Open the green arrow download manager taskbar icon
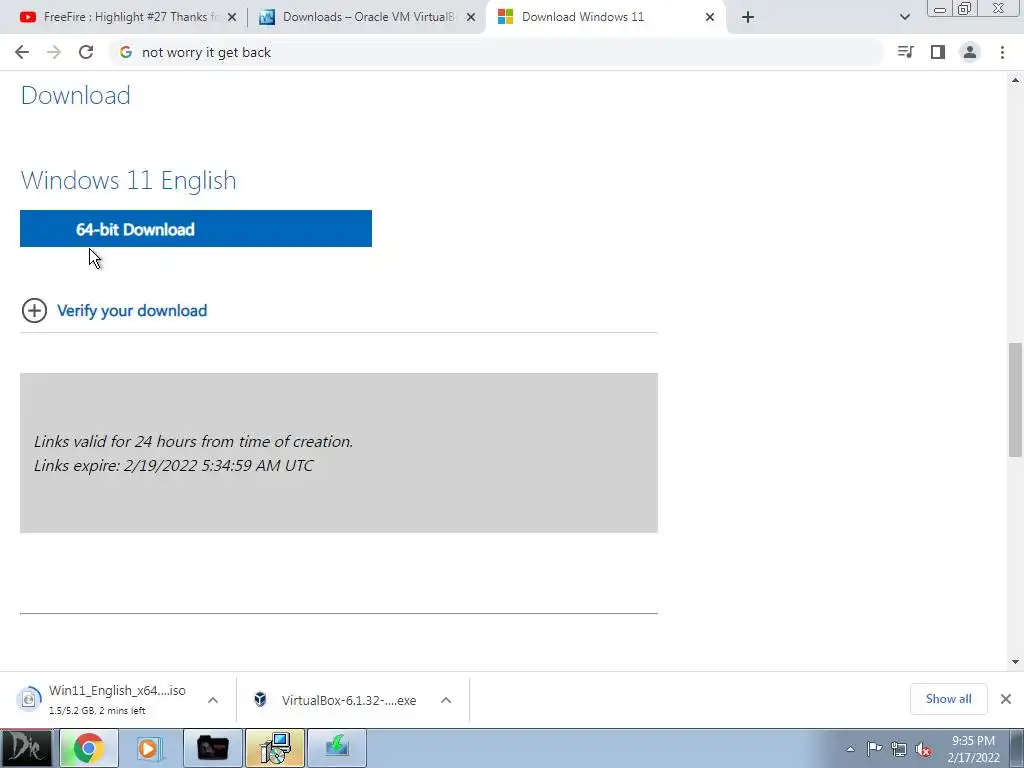The image size is (1024, 768). pyautogui.click(x=337, y=748)
